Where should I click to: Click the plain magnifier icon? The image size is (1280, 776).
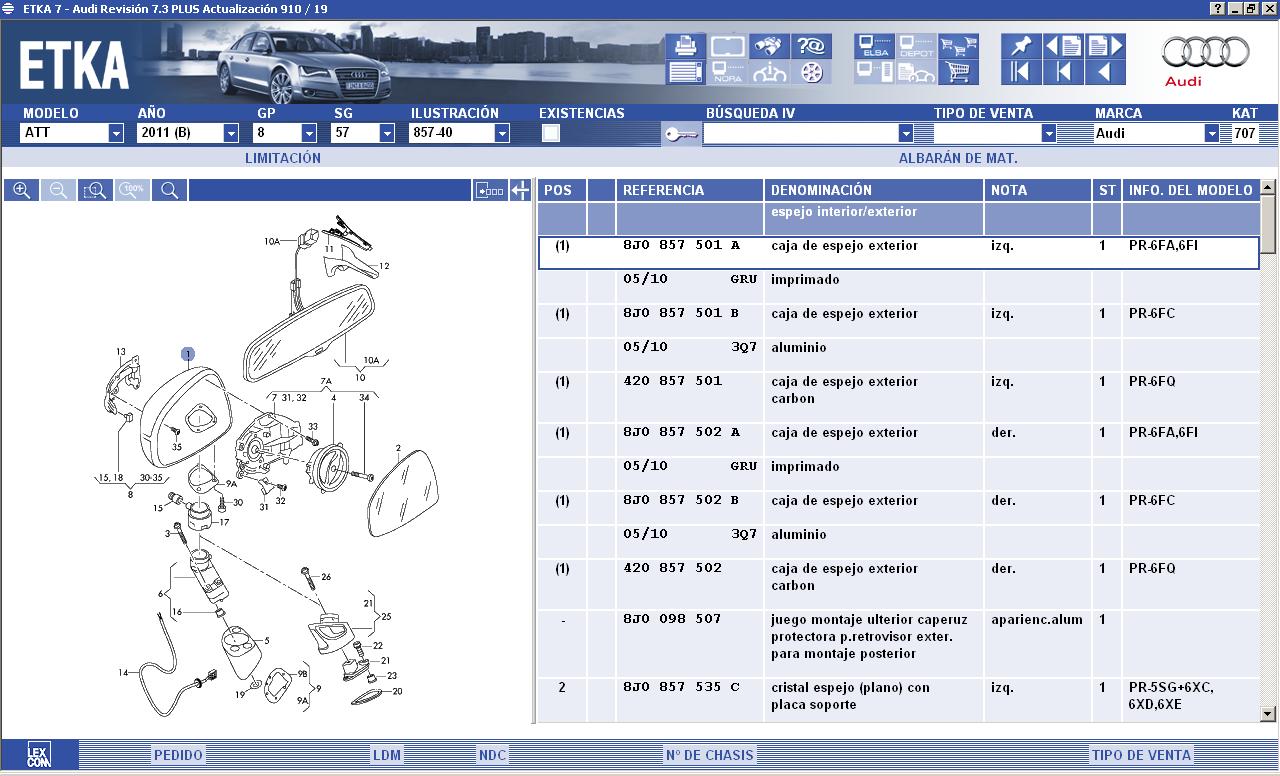tap(169, 190)
